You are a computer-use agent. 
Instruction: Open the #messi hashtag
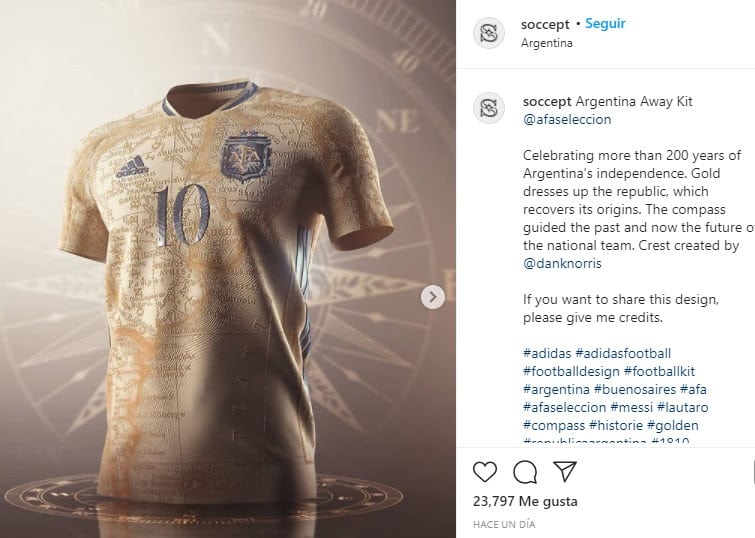click(631, 407)
